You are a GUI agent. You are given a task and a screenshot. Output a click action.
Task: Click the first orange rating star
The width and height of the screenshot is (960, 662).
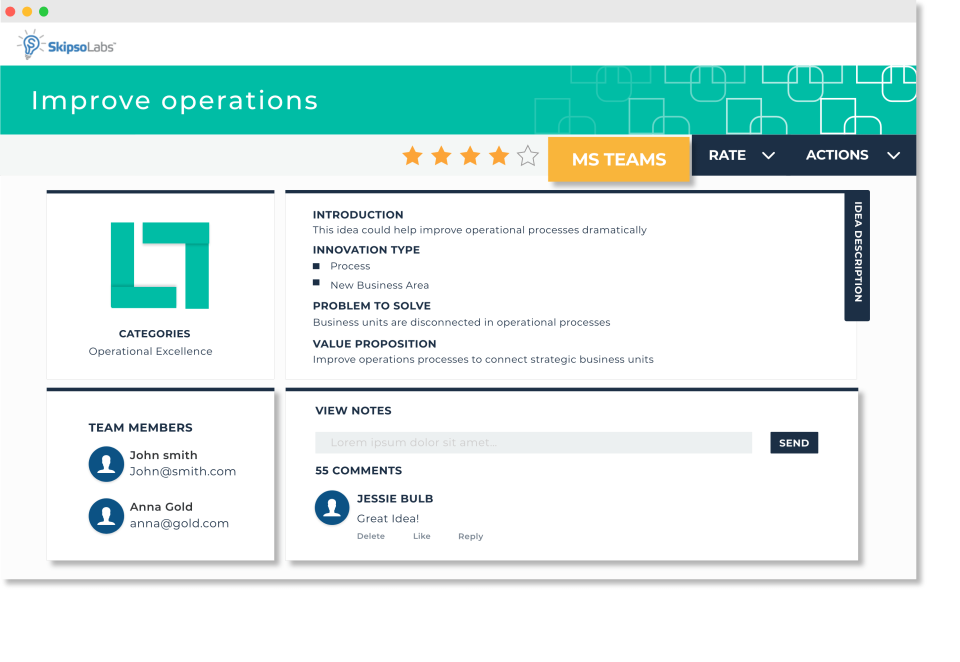point(412,155)
